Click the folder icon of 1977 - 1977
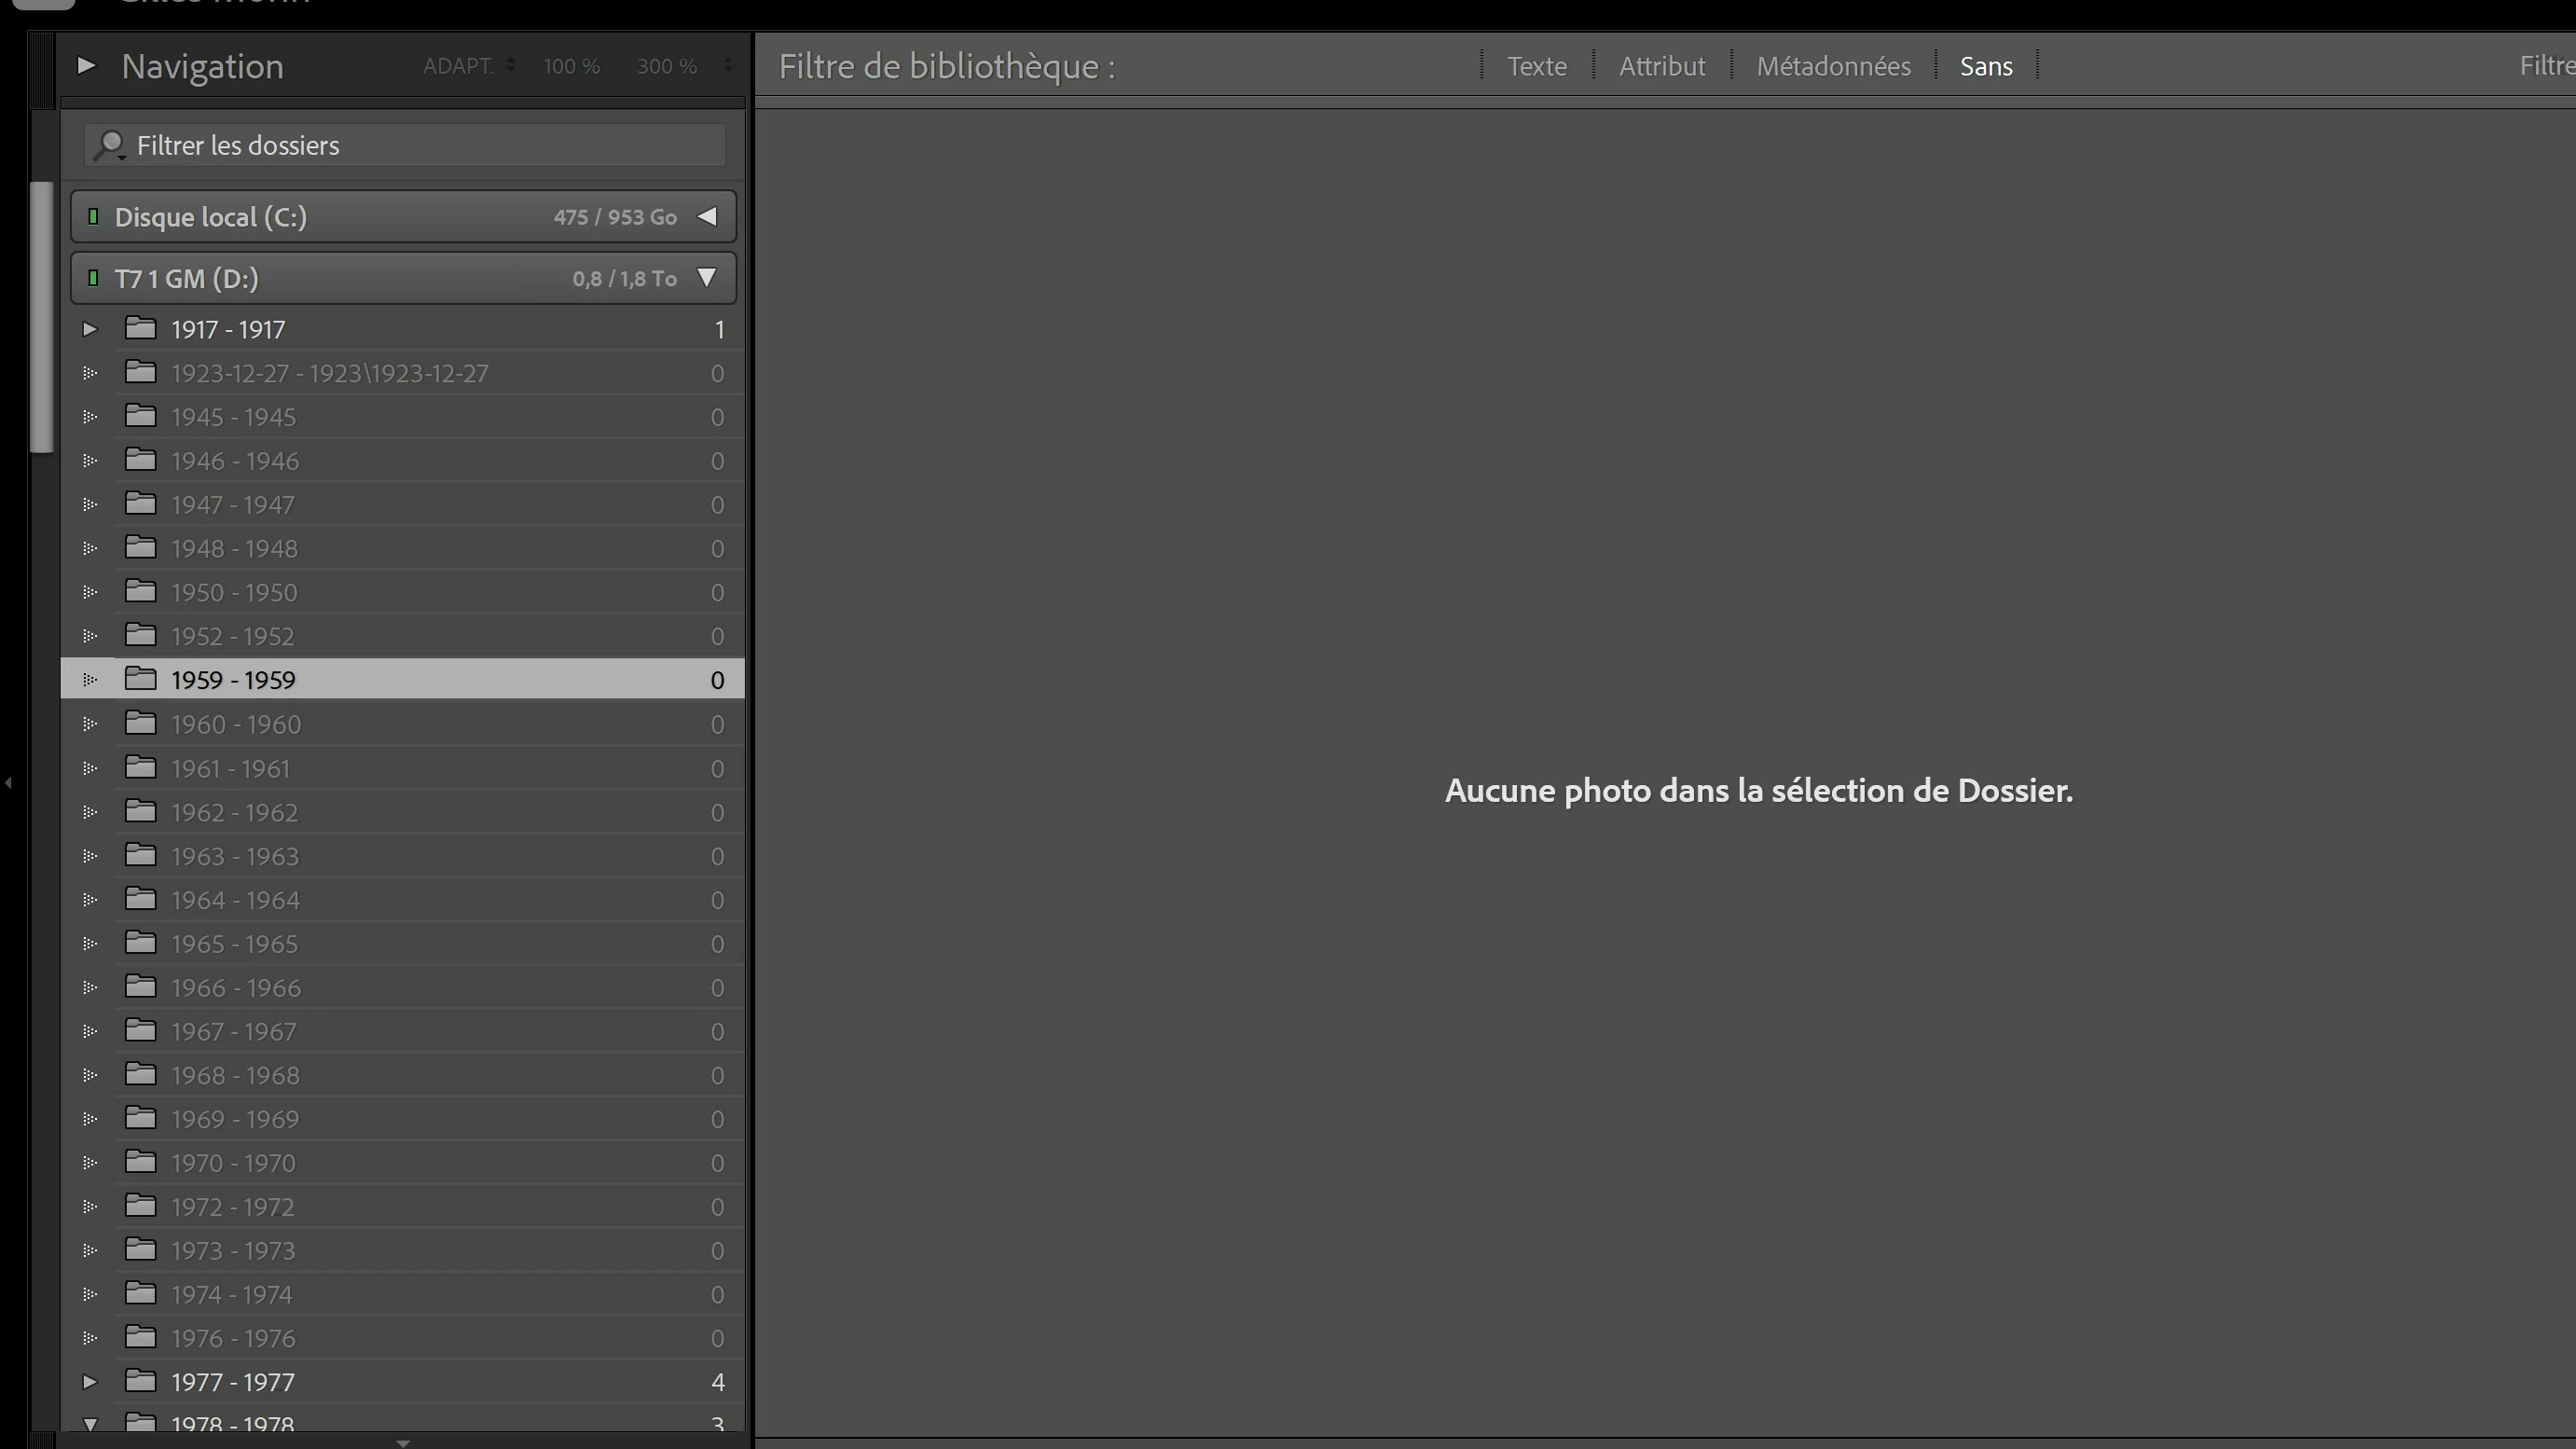Image resolution: width=2576 pixels, height=1449 pixels. coord(140,1381)
